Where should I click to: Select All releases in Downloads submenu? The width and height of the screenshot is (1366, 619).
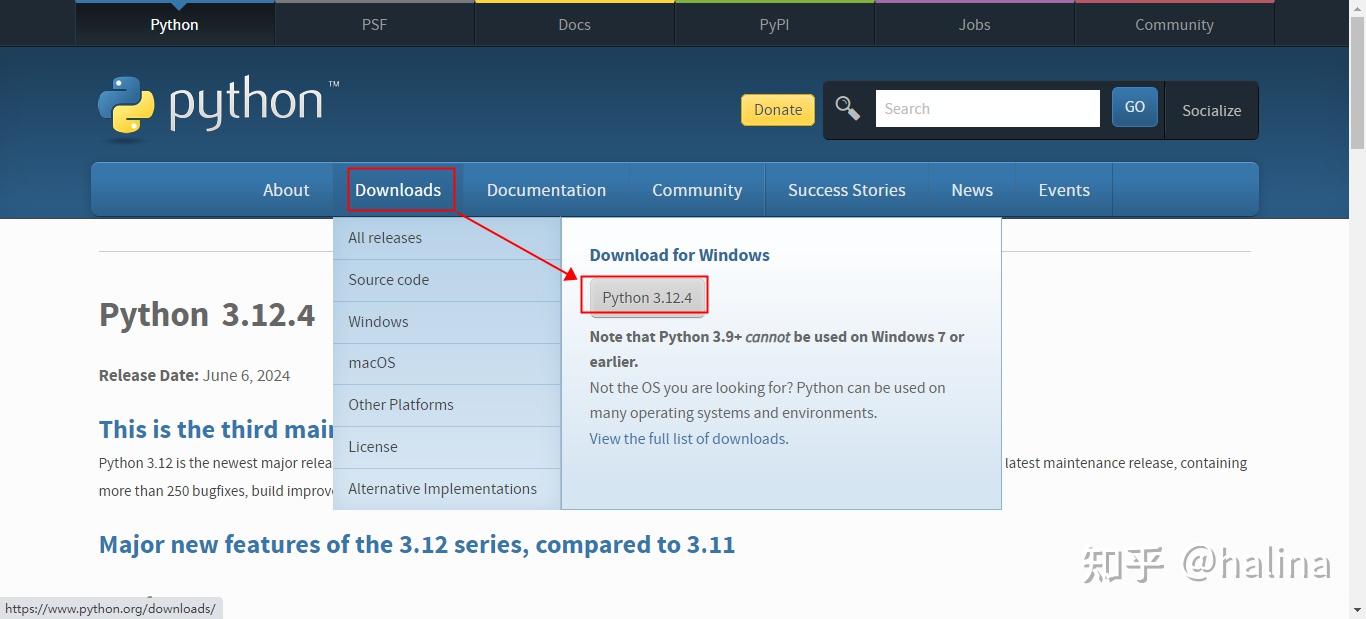447,238
